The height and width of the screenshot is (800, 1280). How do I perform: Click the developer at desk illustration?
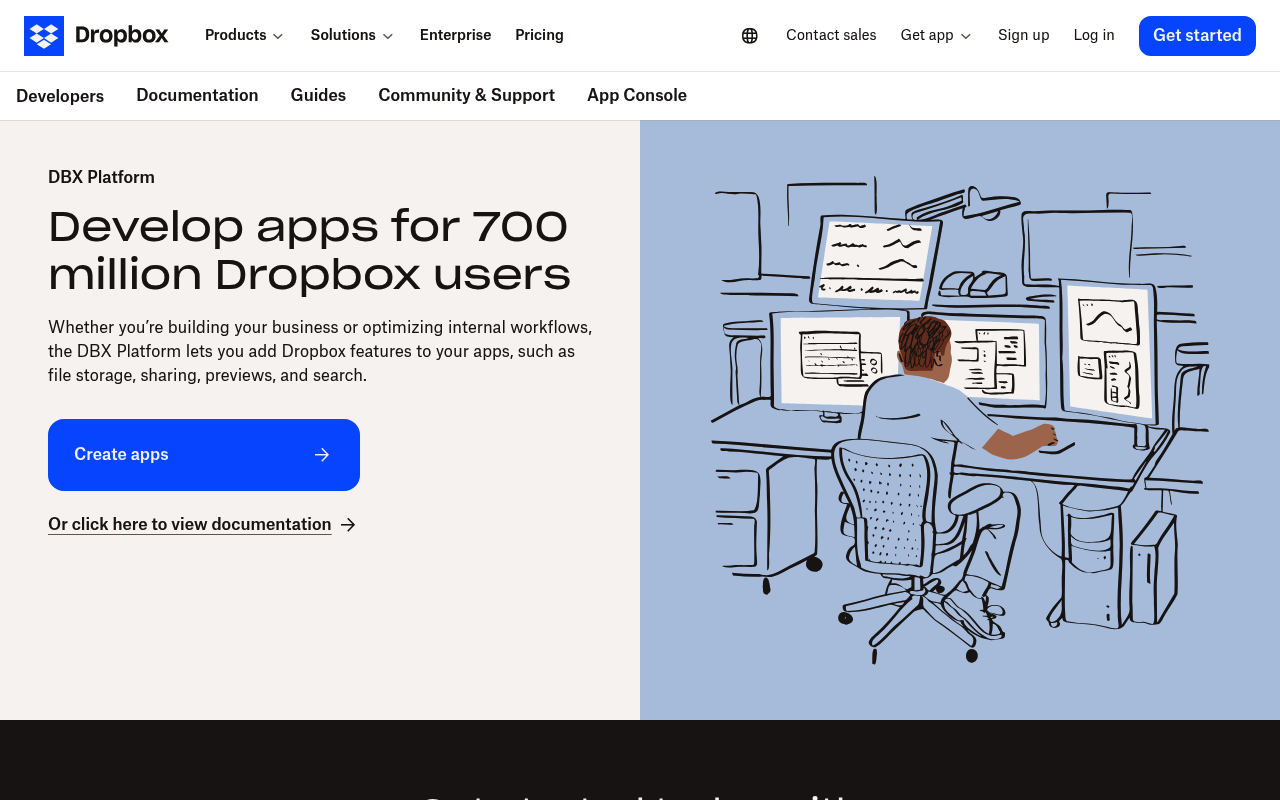(960, 420)
